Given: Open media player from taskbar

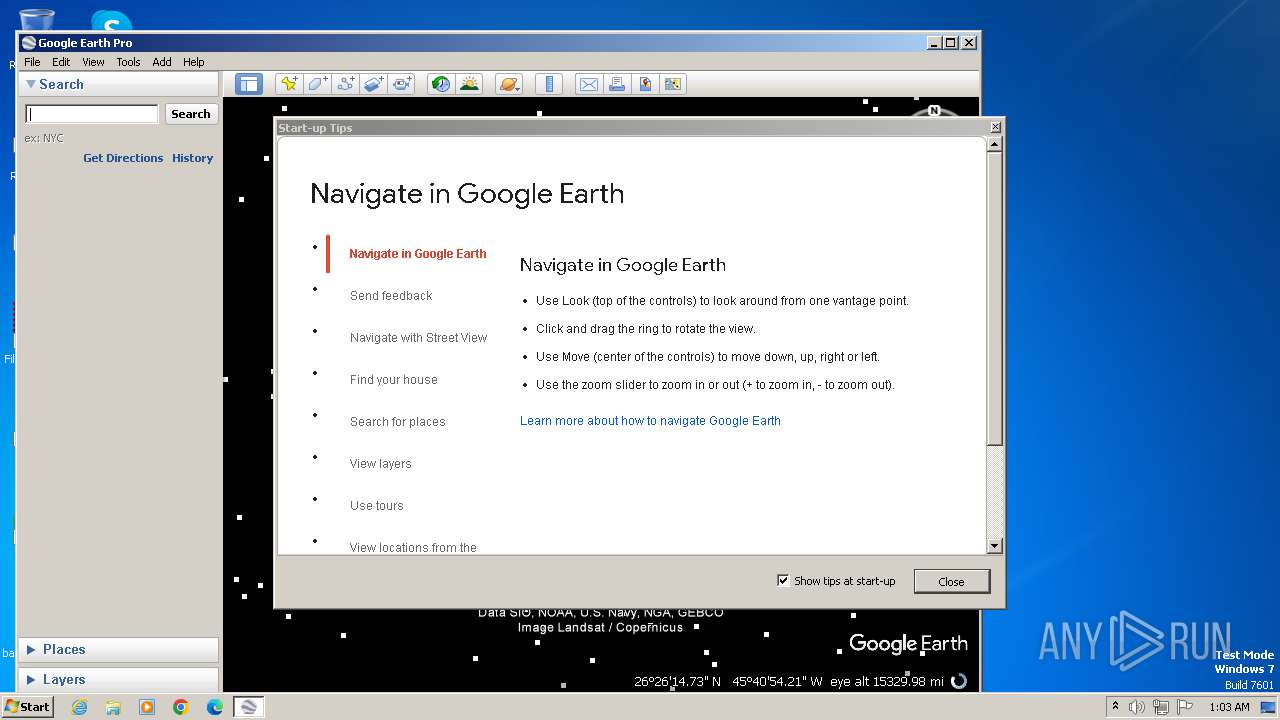Looking at the screenshot, I should (147, 707).
